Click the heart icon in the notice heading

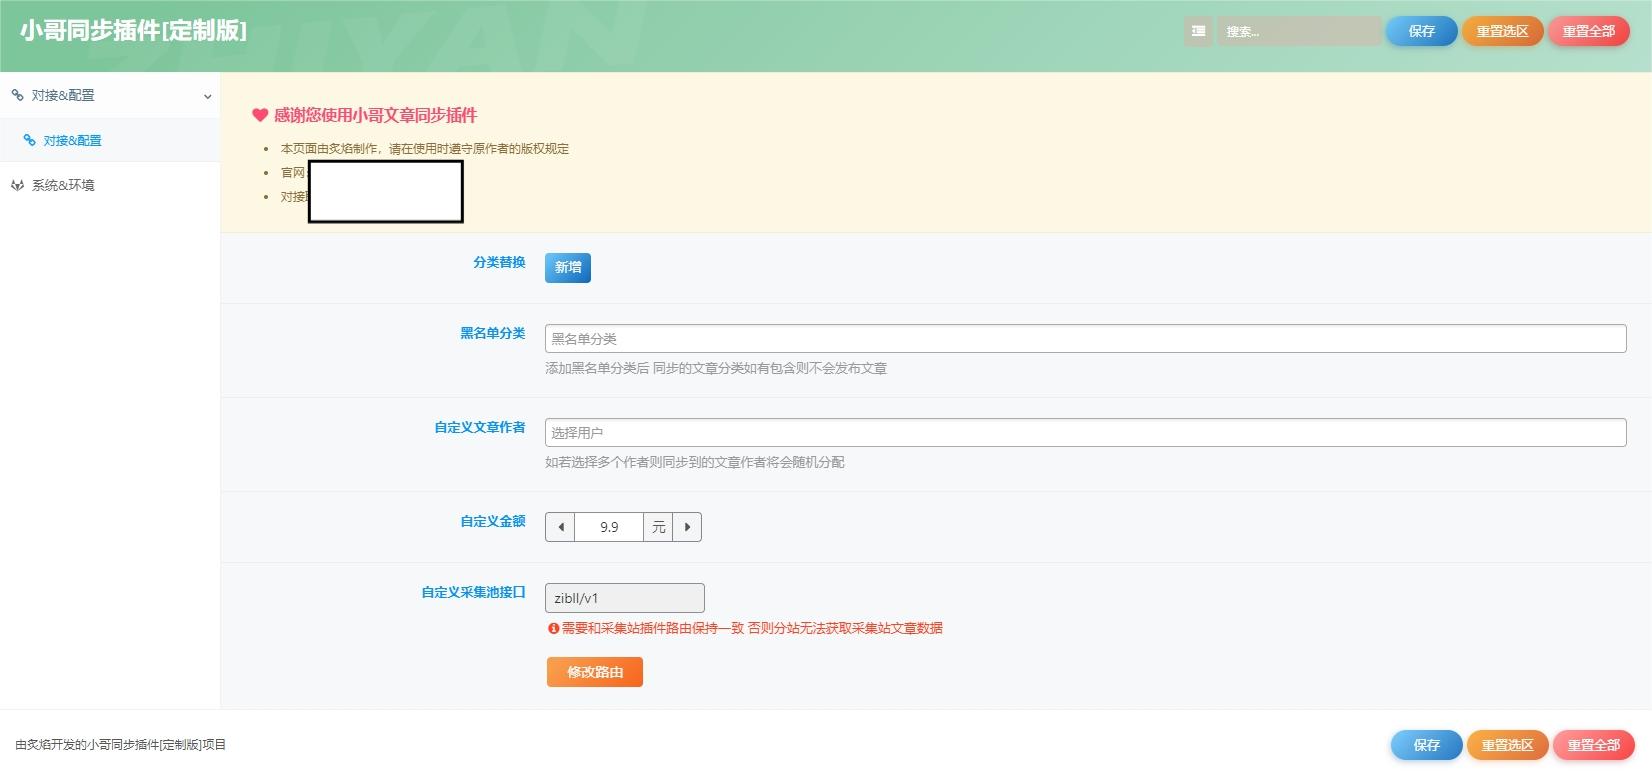pos(260,115)
